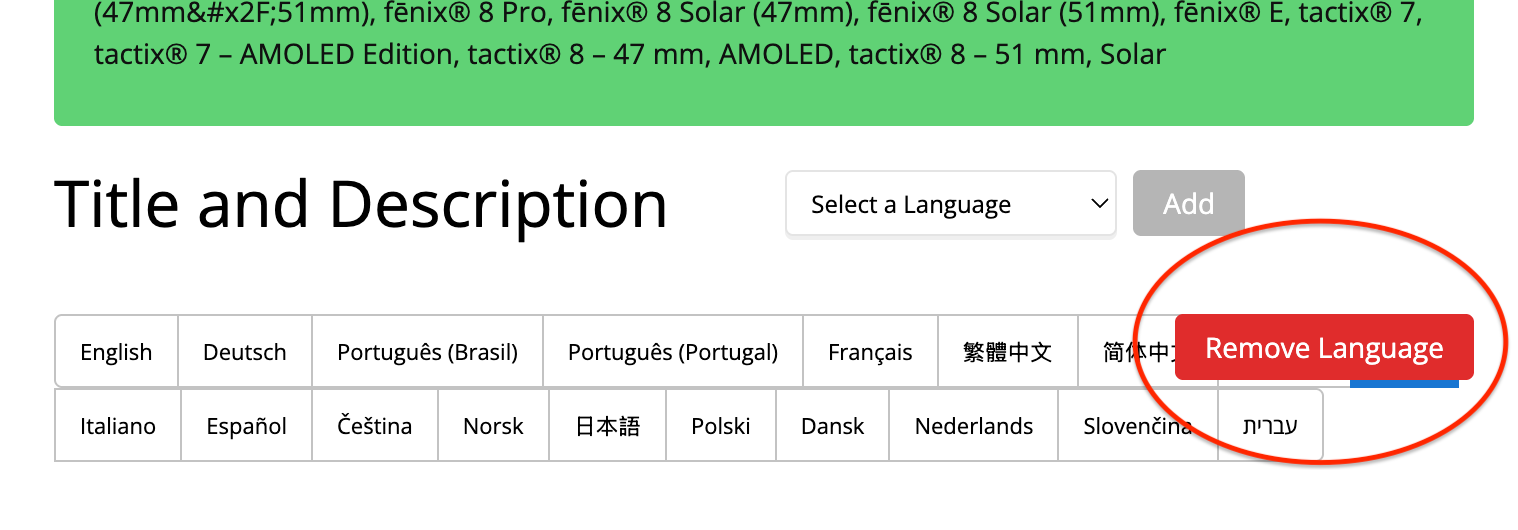Switch to the Norsk tab
1518x530 pixels.
click(493, 426)
